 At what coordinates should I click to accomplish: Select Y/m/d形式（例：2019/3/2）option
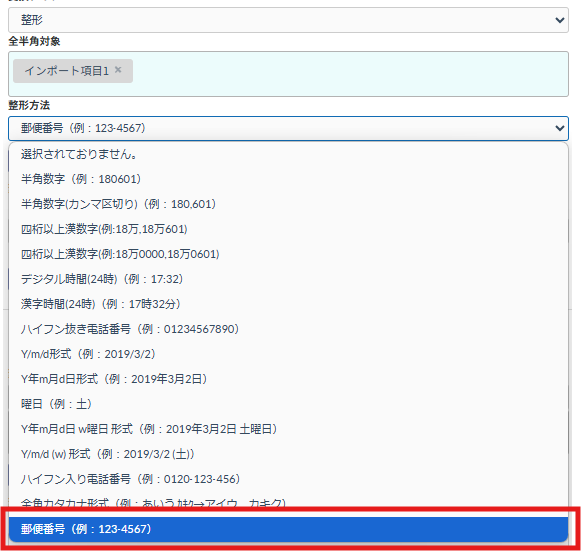coord(288,354)
